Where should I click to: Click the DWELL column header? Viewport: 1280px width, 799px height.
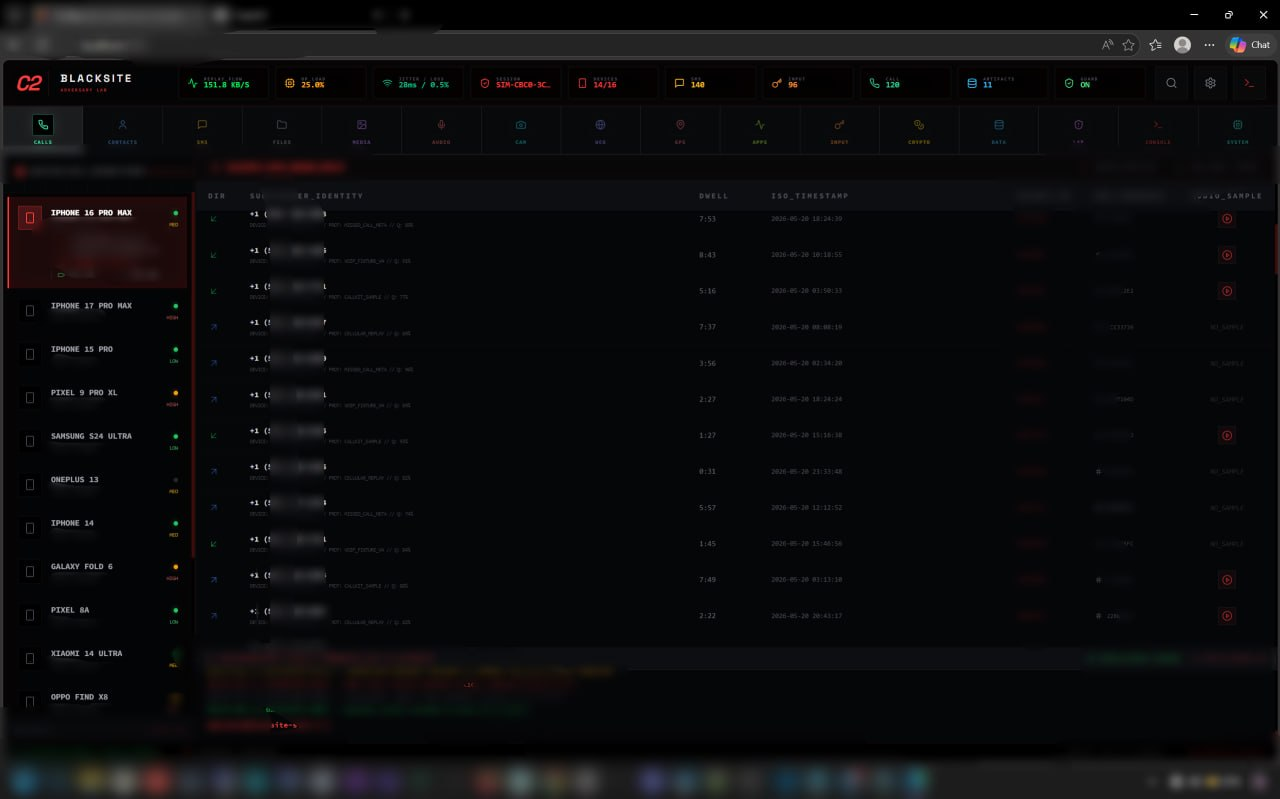tap(713, 196)
